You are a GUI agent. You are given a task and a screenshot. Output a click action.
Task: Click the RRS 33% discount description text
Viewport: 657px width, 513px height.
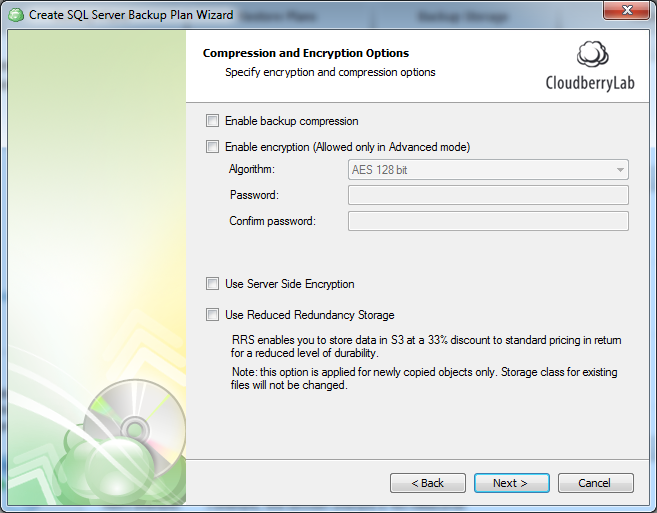(426, 346)
